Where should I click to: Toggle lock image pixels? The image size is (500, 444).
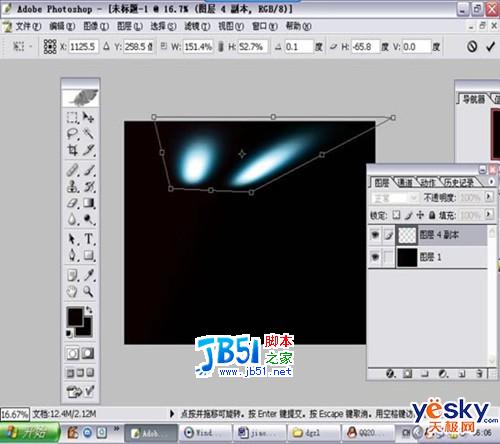click(x=409, y=215)
